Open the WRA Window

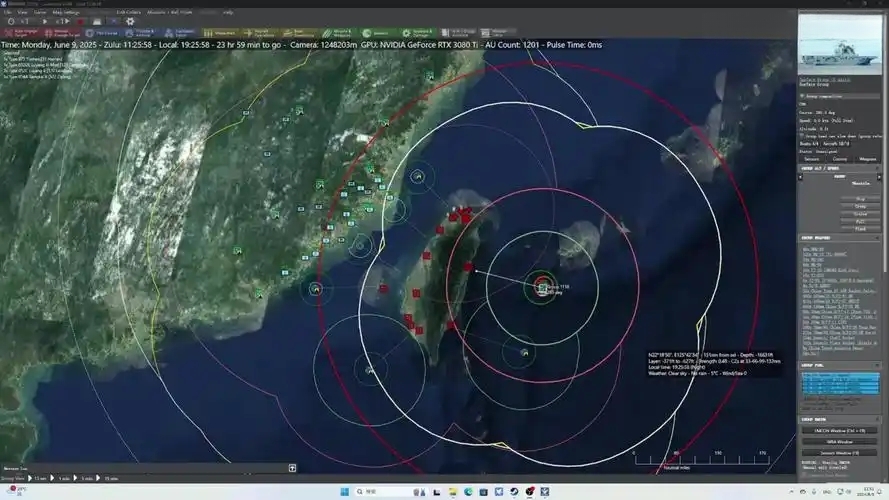coord(840,442)
